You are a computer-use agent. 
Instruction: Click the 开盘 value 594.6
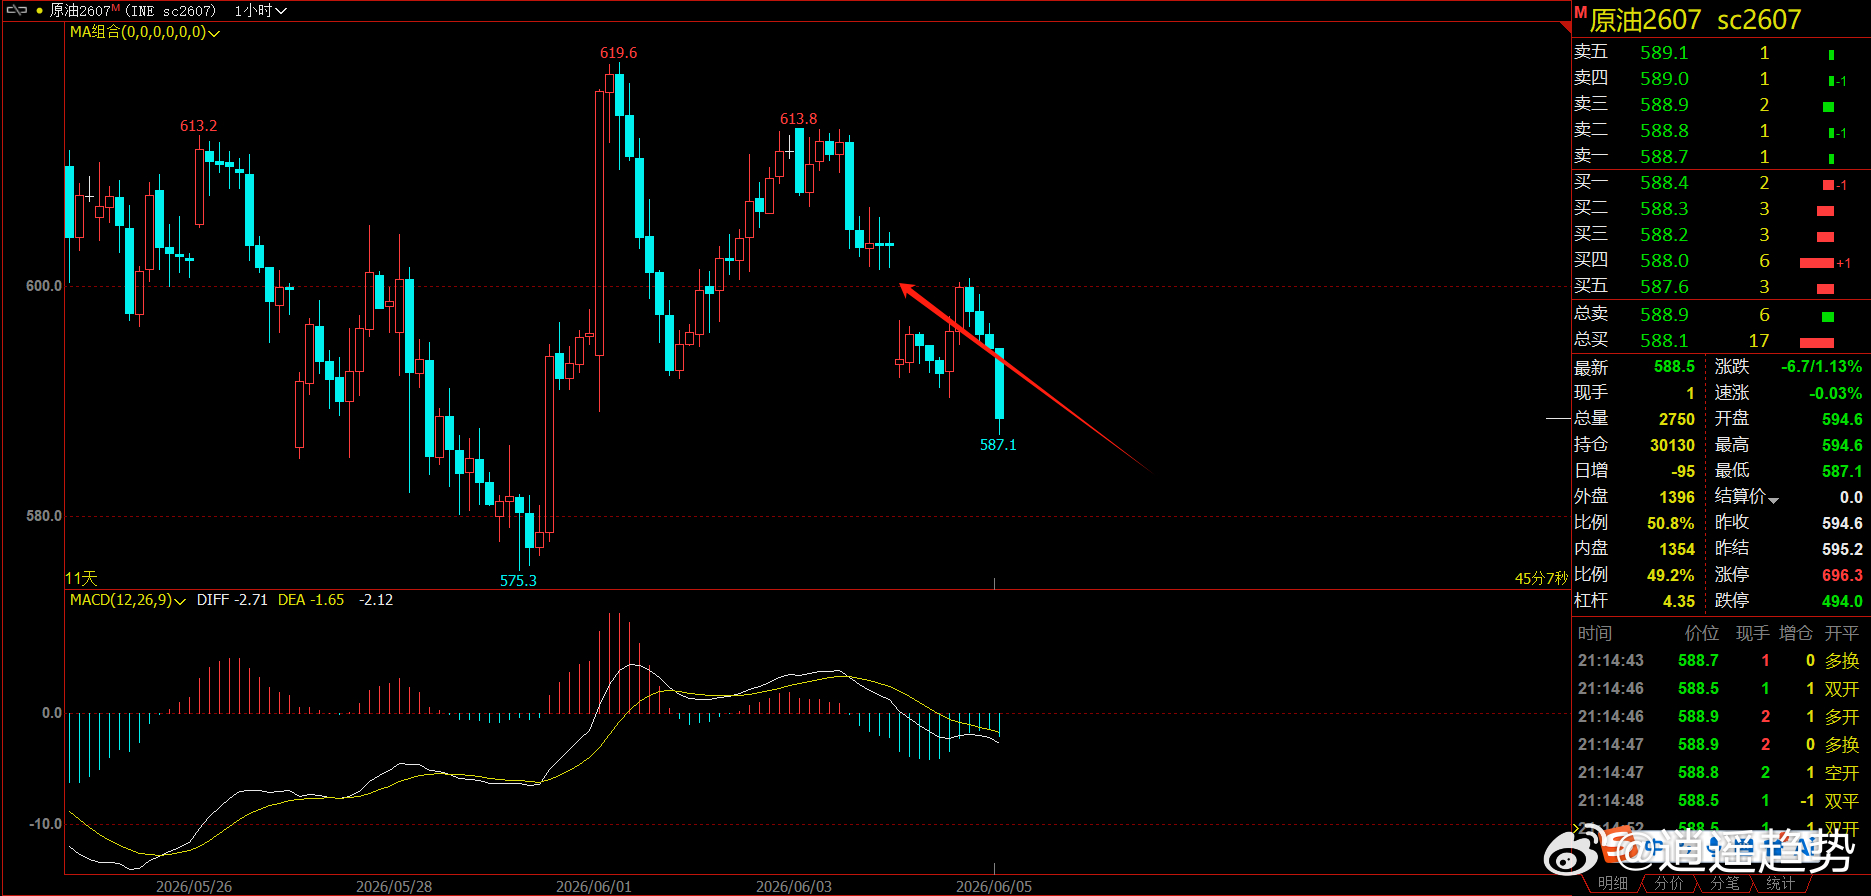point(1842,419)
